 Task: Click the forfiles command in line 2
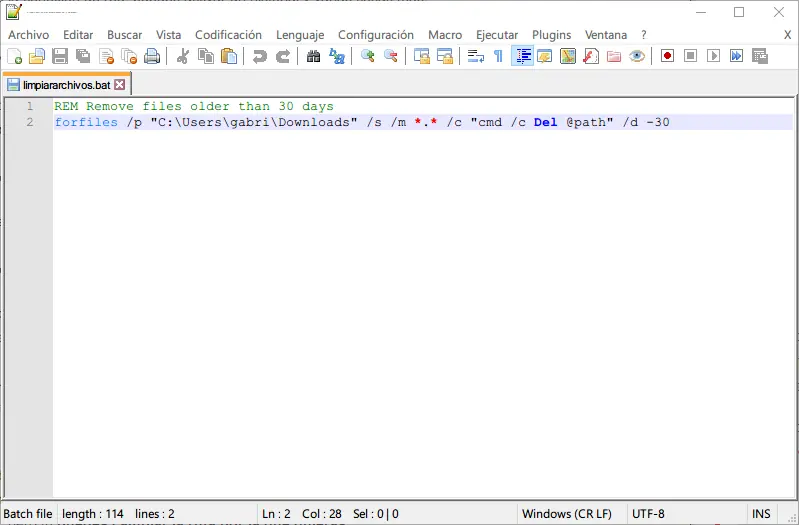86,122
